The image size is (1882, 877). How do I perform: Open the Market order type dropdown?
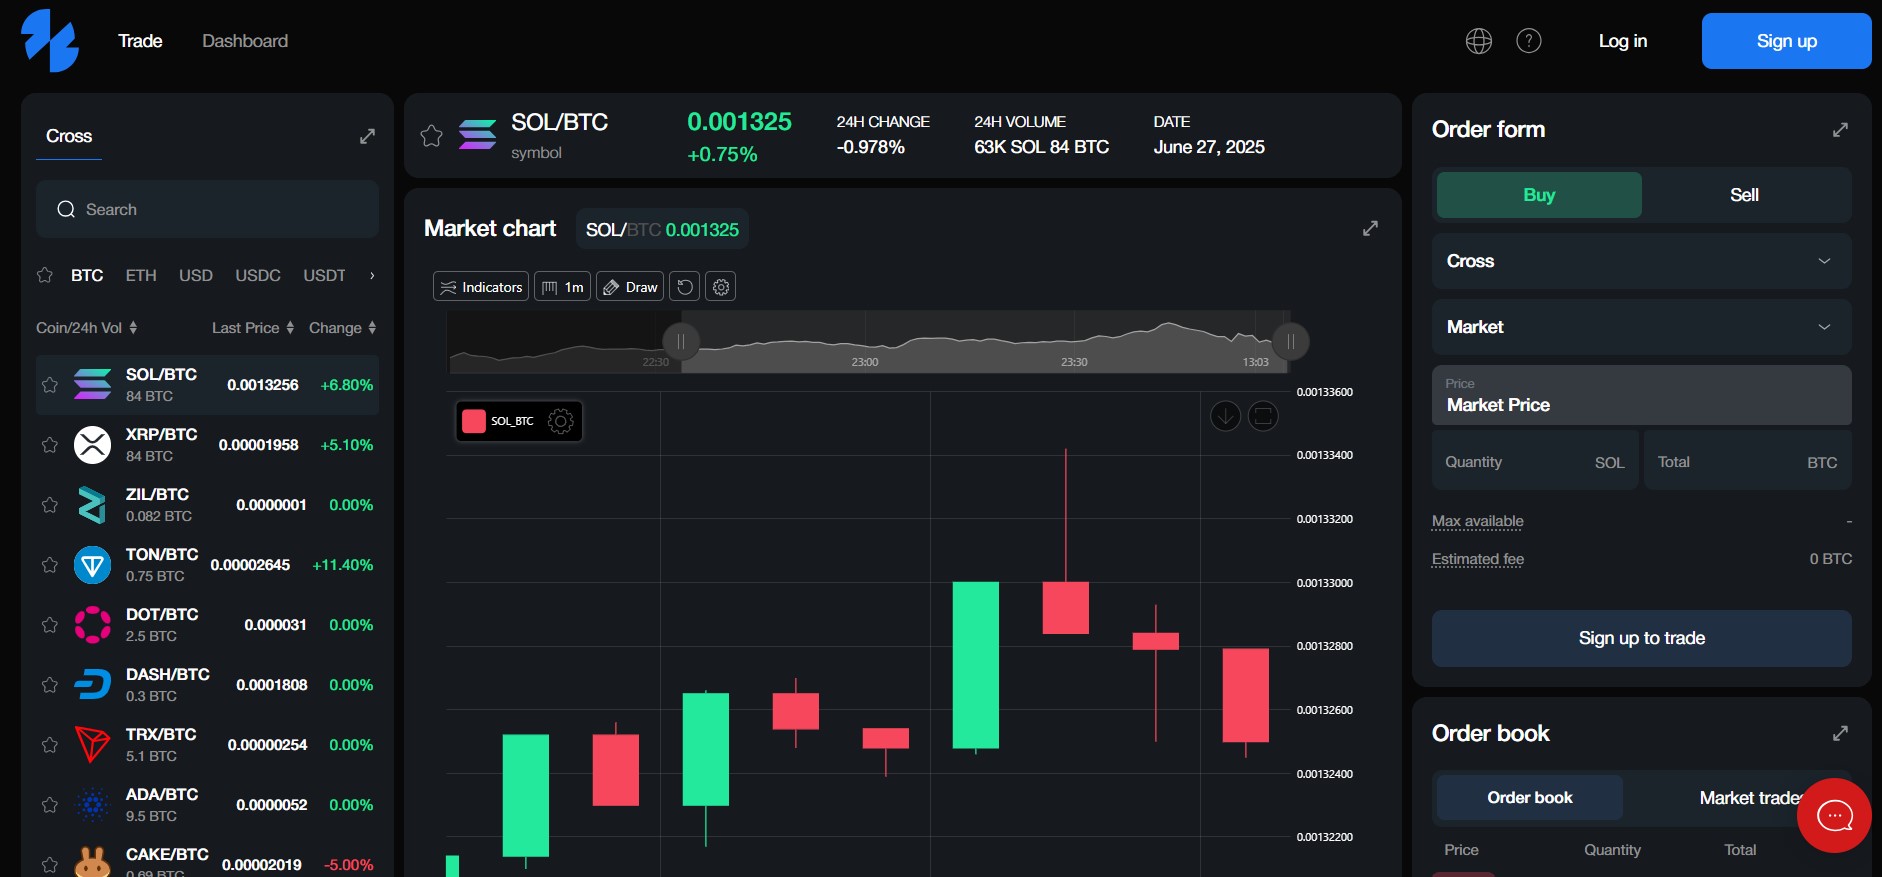1641,327
